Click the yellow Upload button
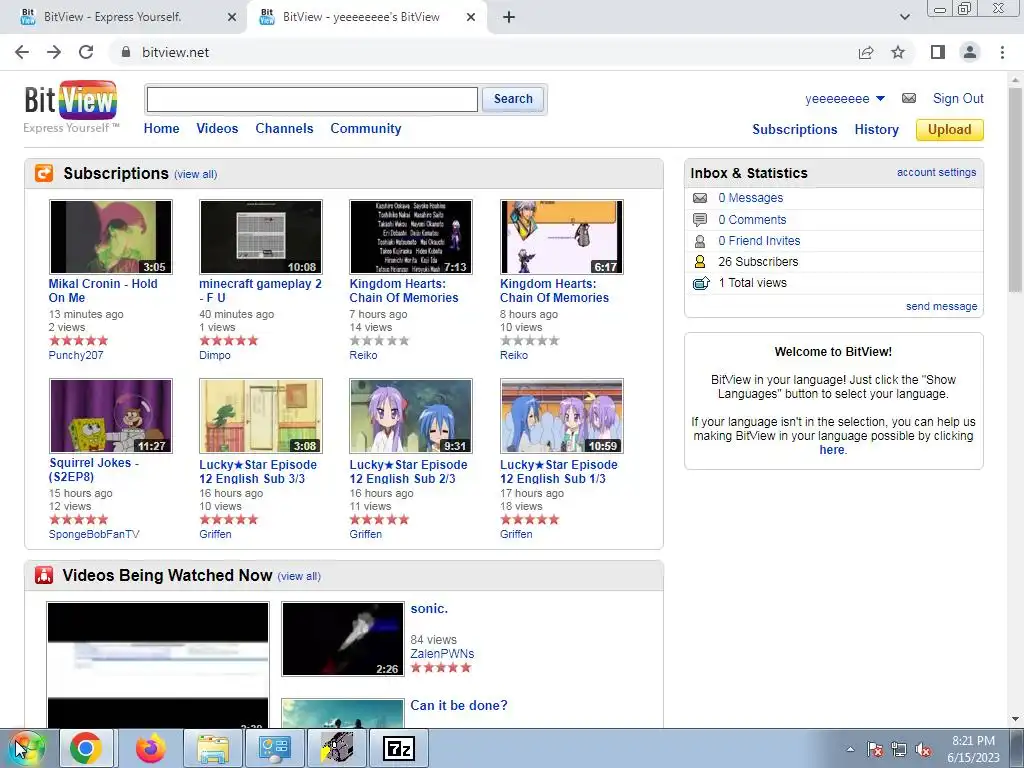The image size is (1024, 768). (950, 129)
